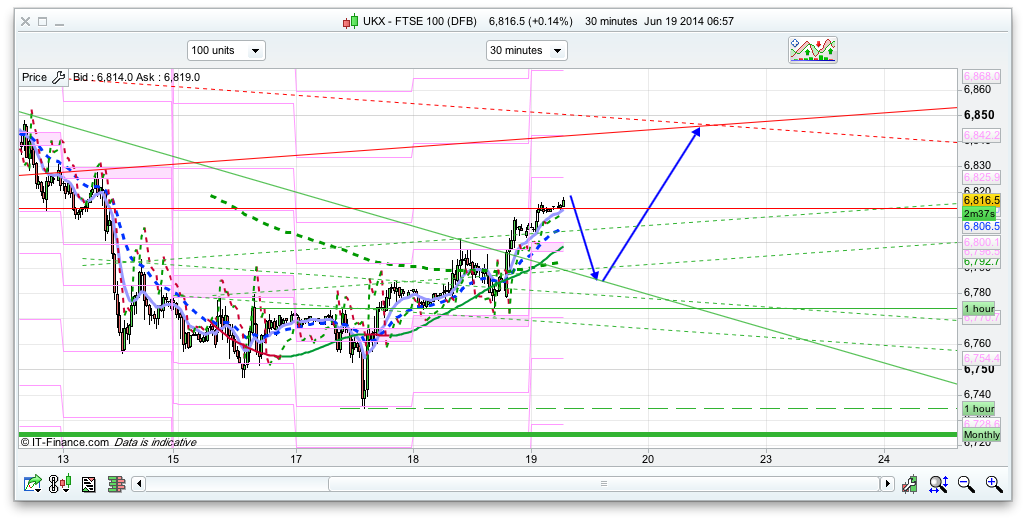The height and width of the screenshot is (521, 1026).
Task: Click the zoom-fit magnifier with blue arrows
Action: click(x=938, y=484)
